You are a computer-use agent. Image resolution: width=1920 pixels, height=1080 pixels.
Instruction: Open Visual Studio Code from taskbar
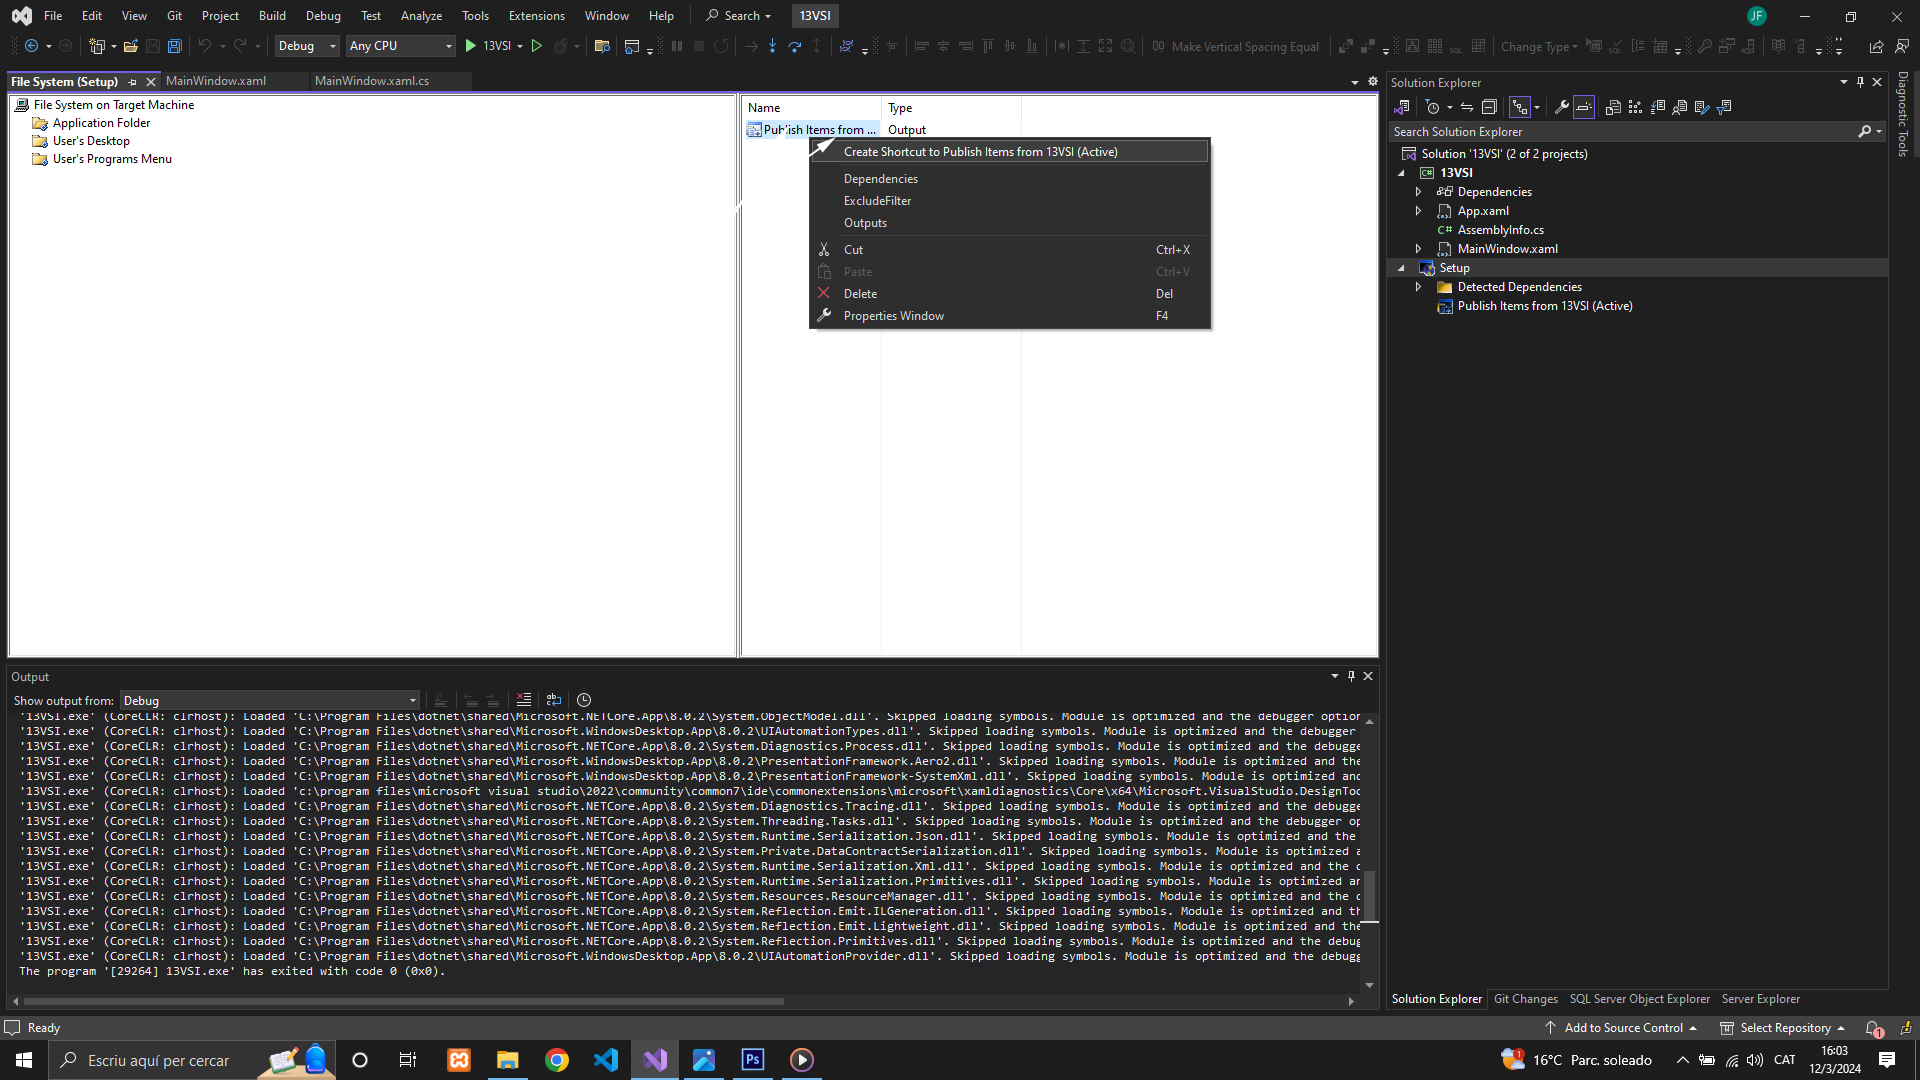click(606, 1060)
